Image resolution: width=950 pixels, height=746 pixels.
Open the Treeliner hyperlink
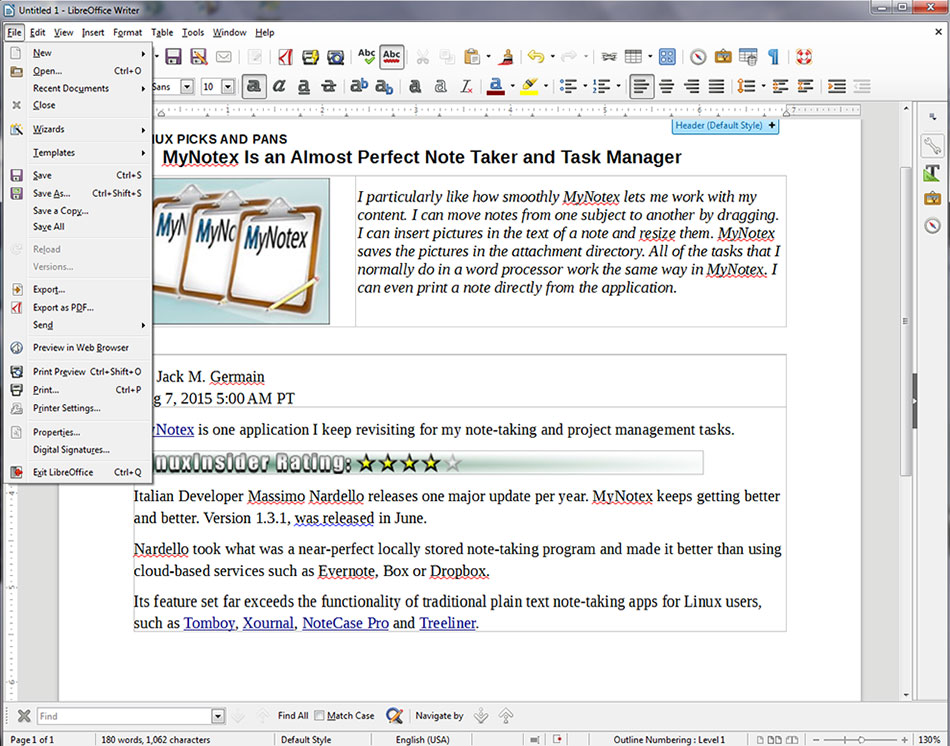coord(448,623)
